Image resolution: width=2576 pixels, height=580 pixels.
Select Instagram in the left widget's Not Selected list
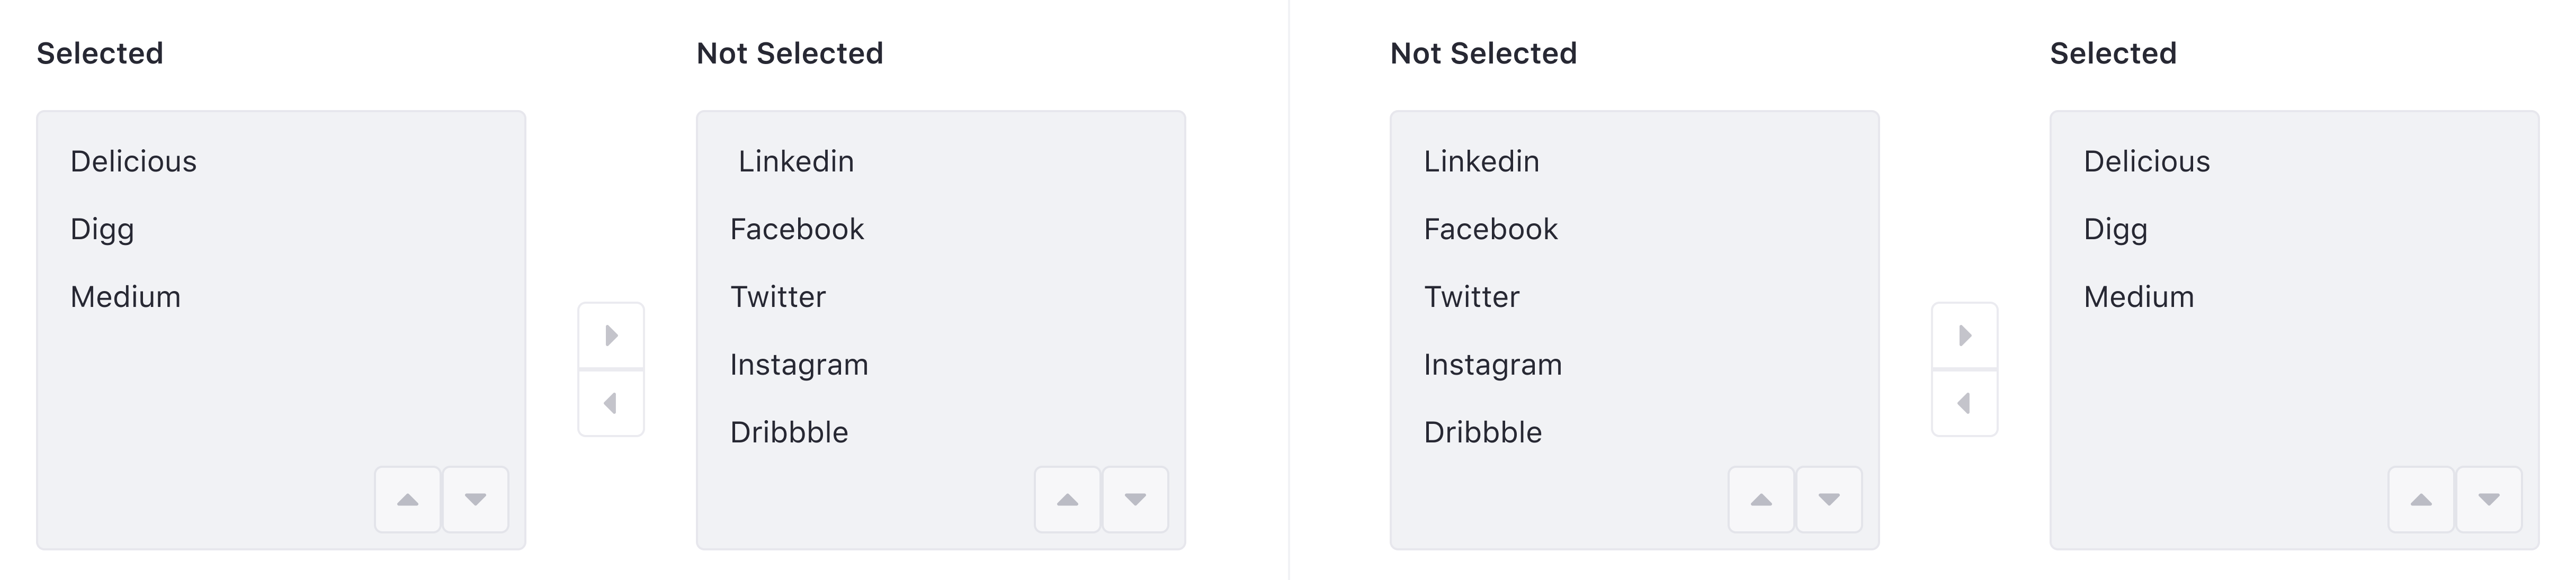pos(799,365)
